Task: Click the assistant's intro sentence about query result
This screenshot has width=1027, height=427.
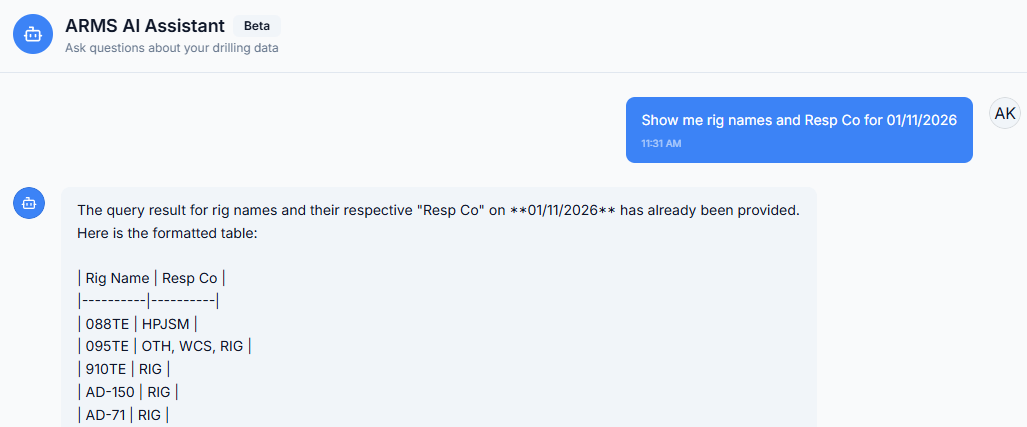Action: 438,211
